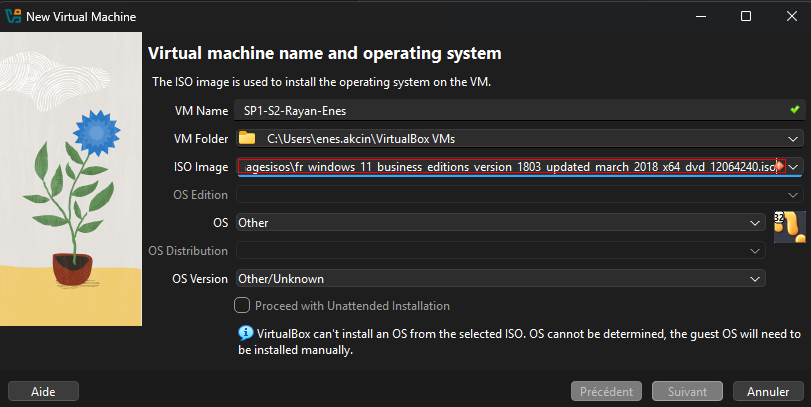Click the Annuler button to cancel
The height and width of the screenshot is (407, 811).
tap(767, 391)
